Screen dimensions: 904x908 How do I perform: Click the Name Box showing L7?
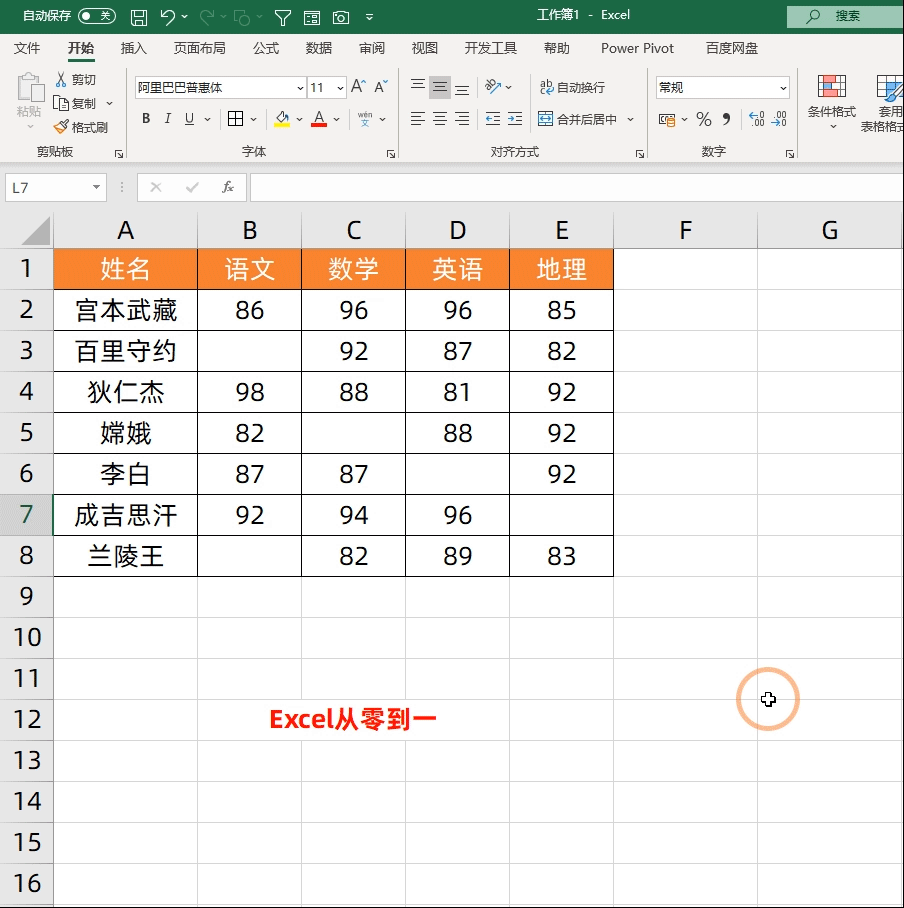click(56, 188)
